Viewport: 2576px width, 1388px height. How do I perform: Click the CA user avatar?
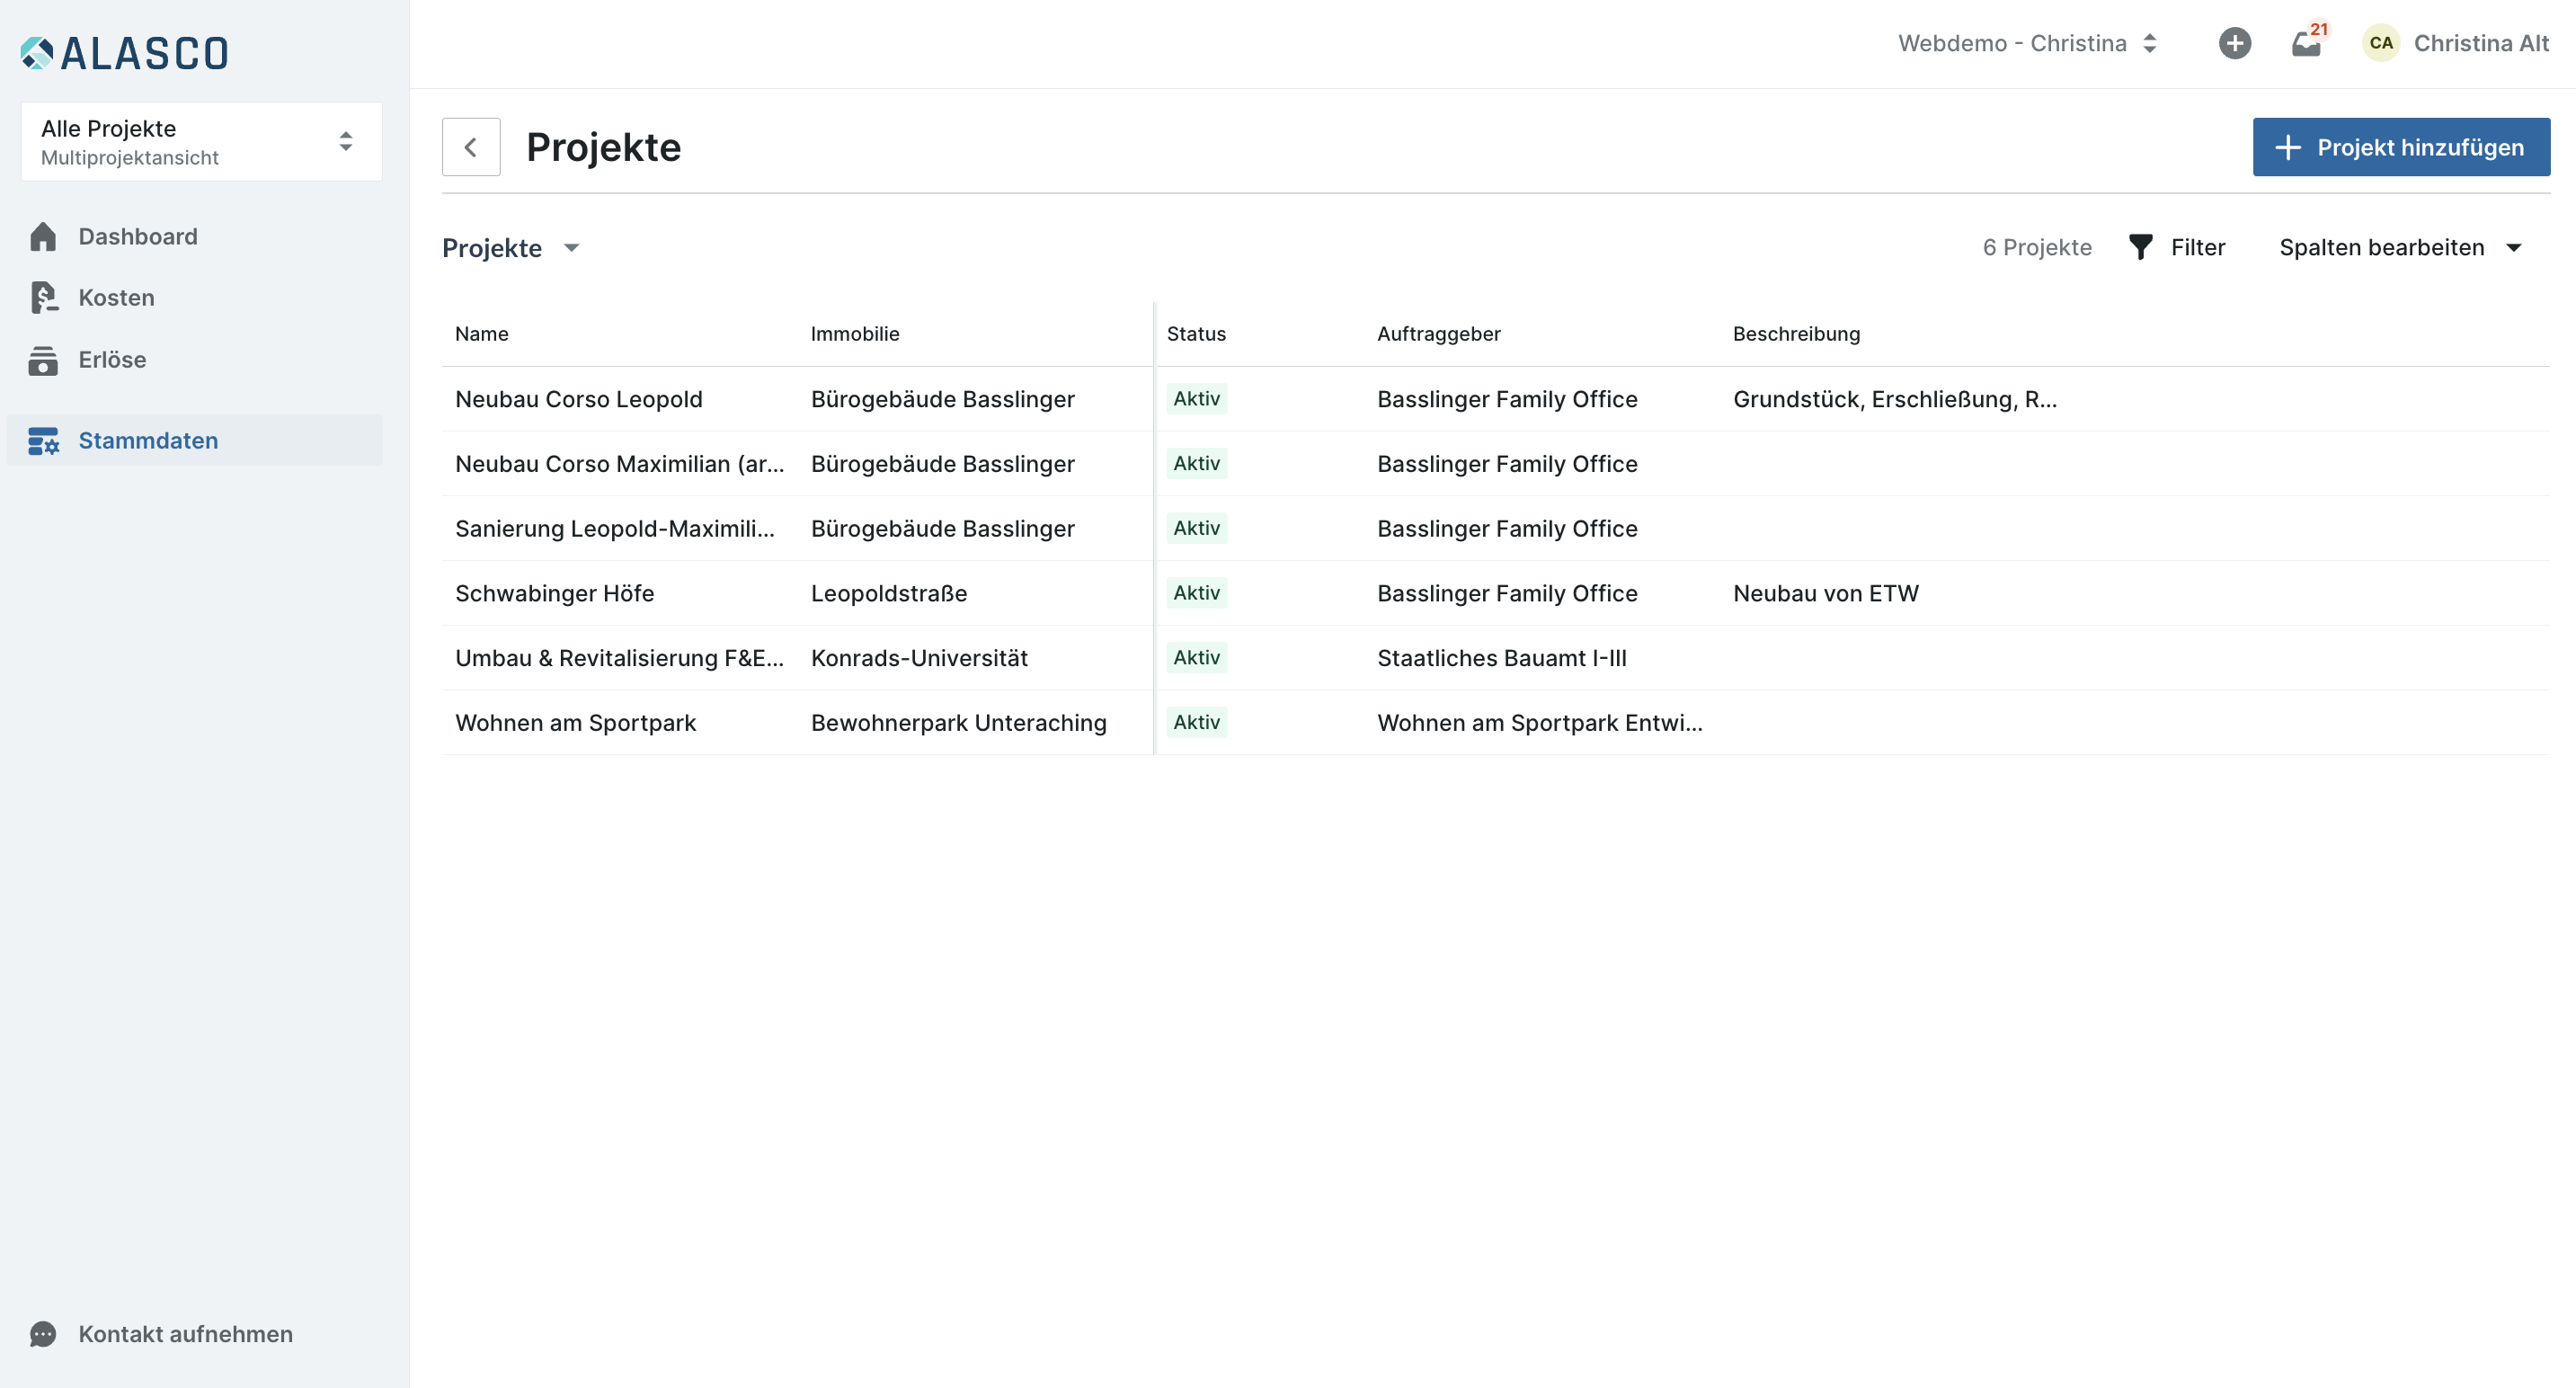click(2381, 43)
